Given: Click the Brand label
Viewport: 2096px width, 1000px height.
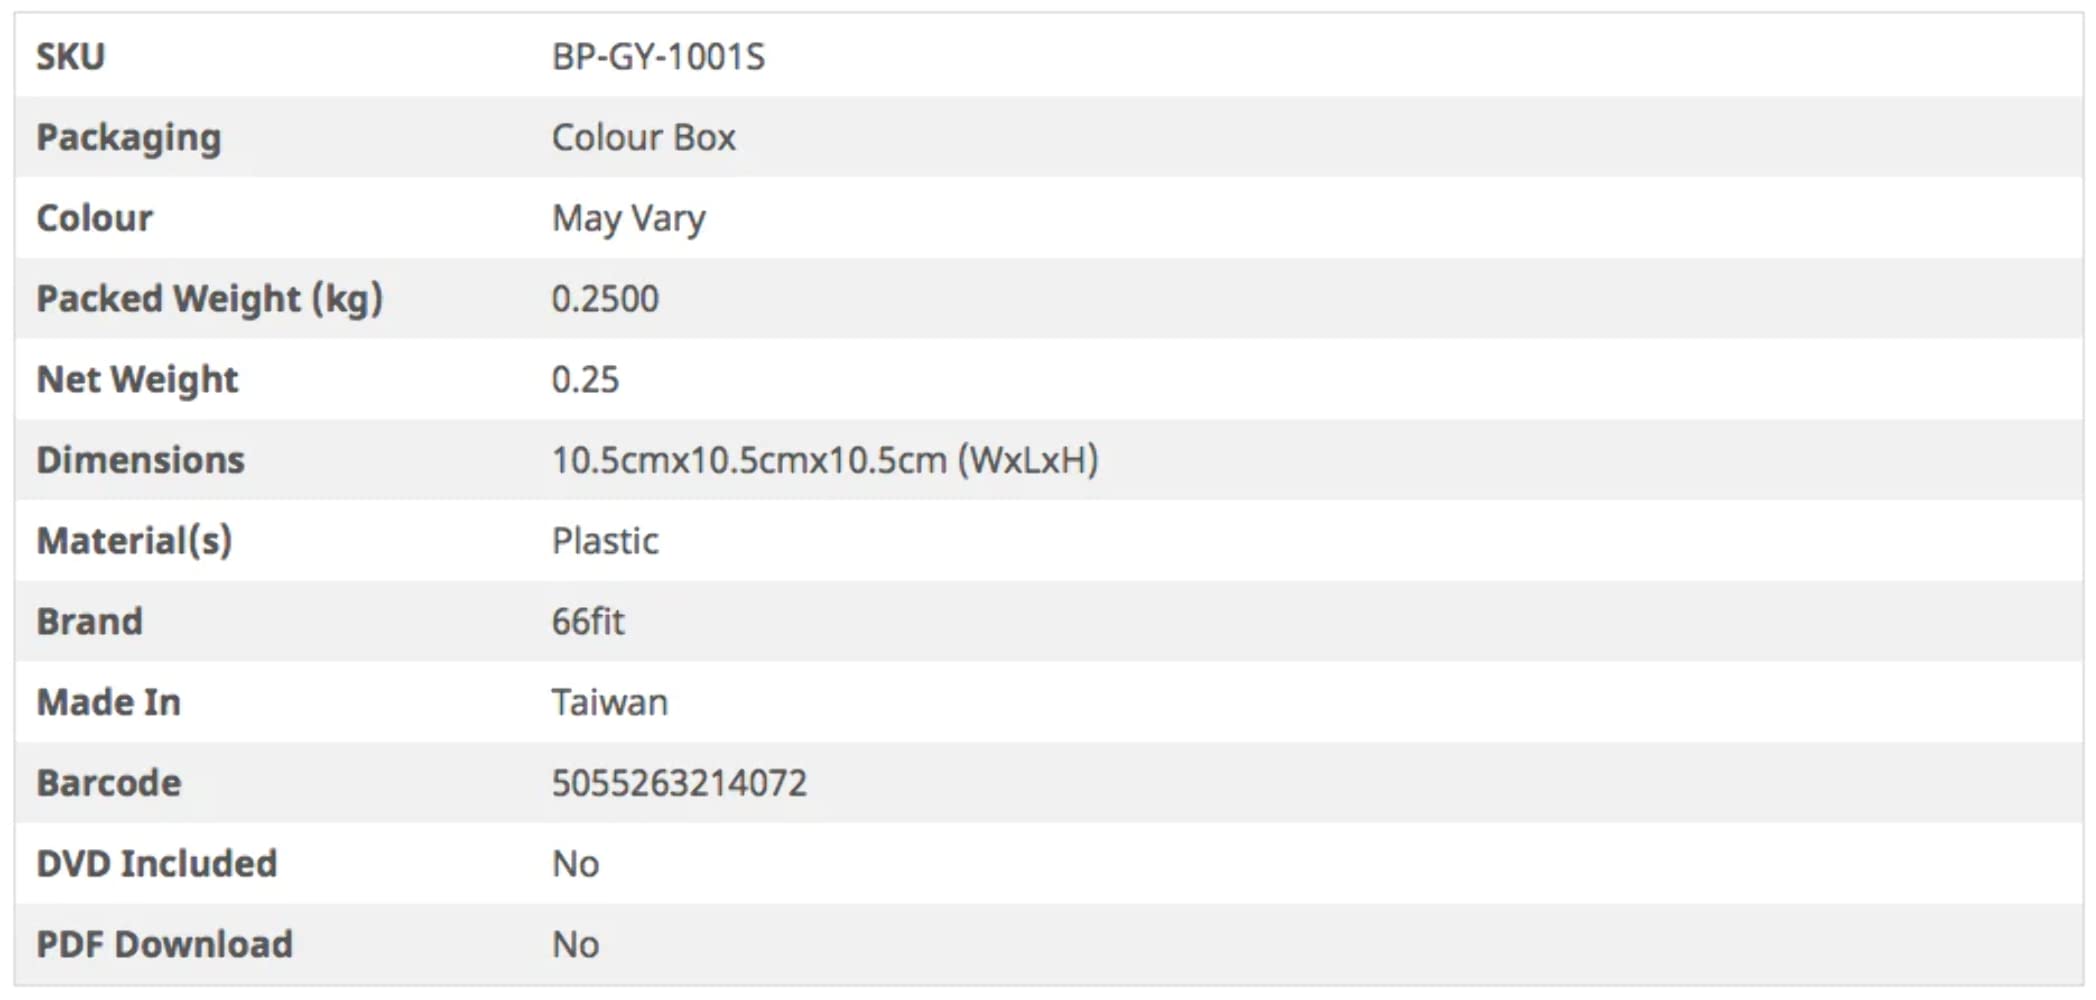Looking at the screenshot, I should 90,622.
